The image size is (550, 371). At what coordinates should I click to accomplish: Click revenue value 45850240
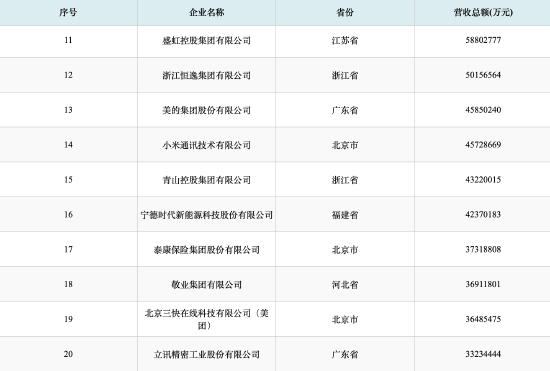pyautogui.click(x=483, y=110)
